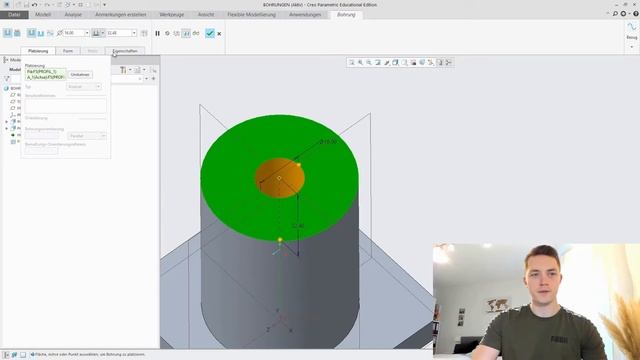Toggle the unattached preview icon
The width and height of the screenshot is (640, 360).
pos(176,33)
